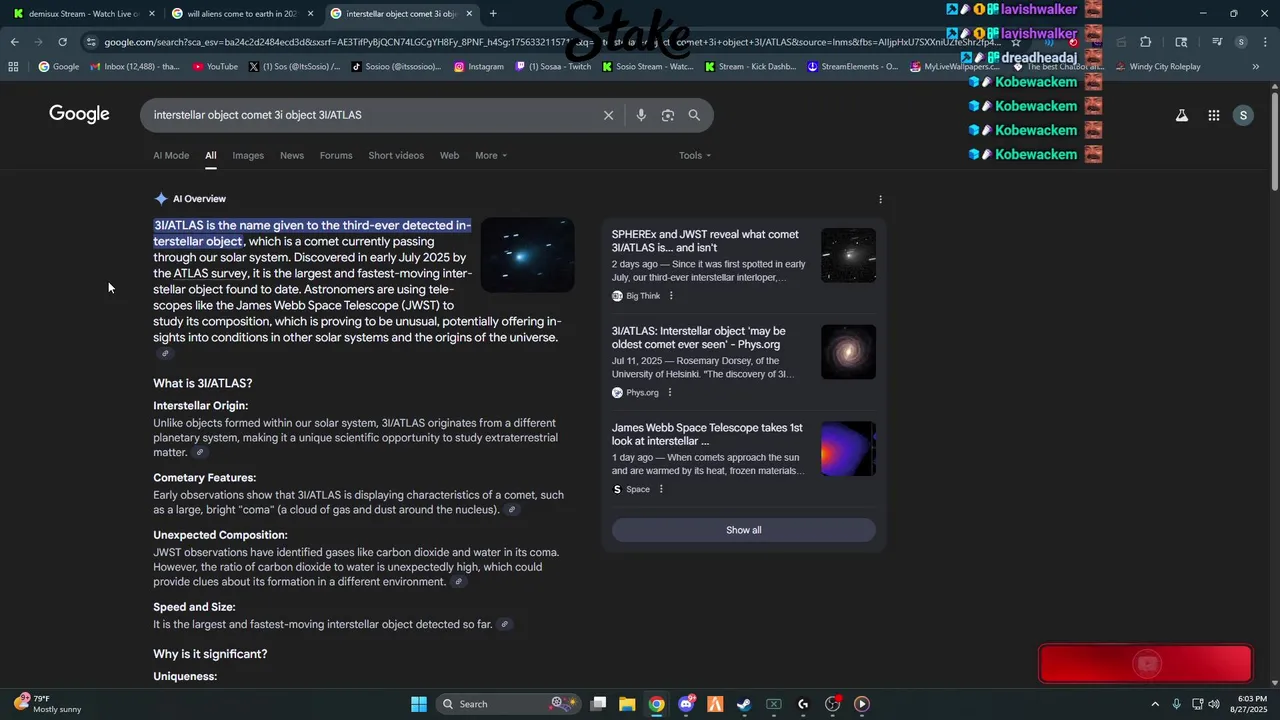Bookmark this page with the star
1280x720 pixels.
coord(1016,42)
